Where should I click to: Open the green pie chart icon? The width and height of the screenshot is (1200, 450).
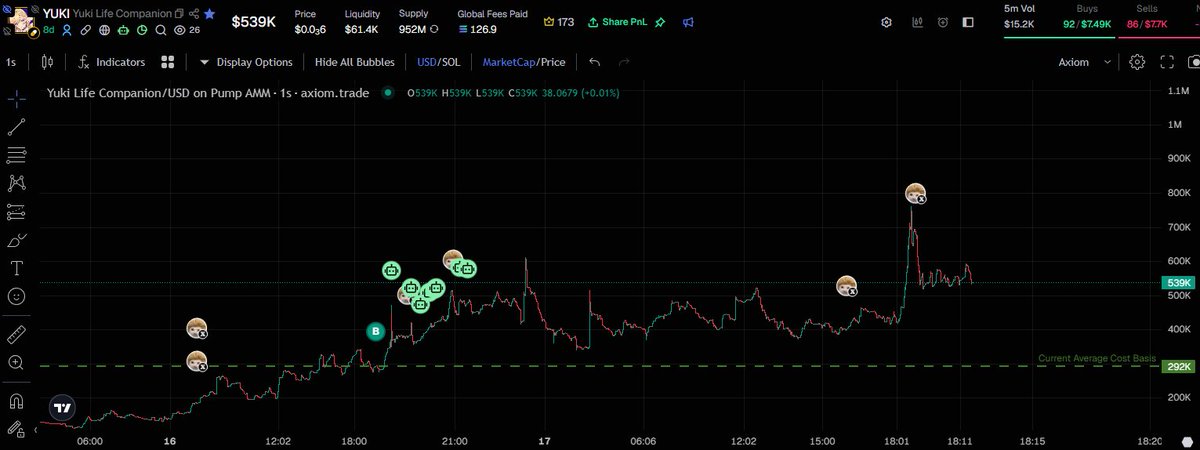[x=142, y=30]
